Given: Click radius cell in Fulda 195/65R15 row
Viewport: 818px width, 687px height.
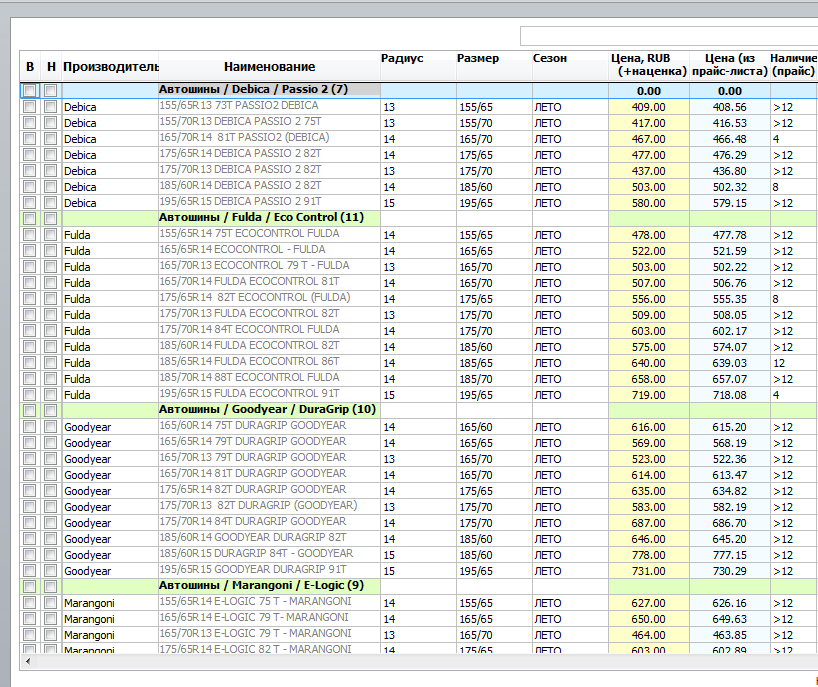Looking at the screenshot, I should 418,395.
